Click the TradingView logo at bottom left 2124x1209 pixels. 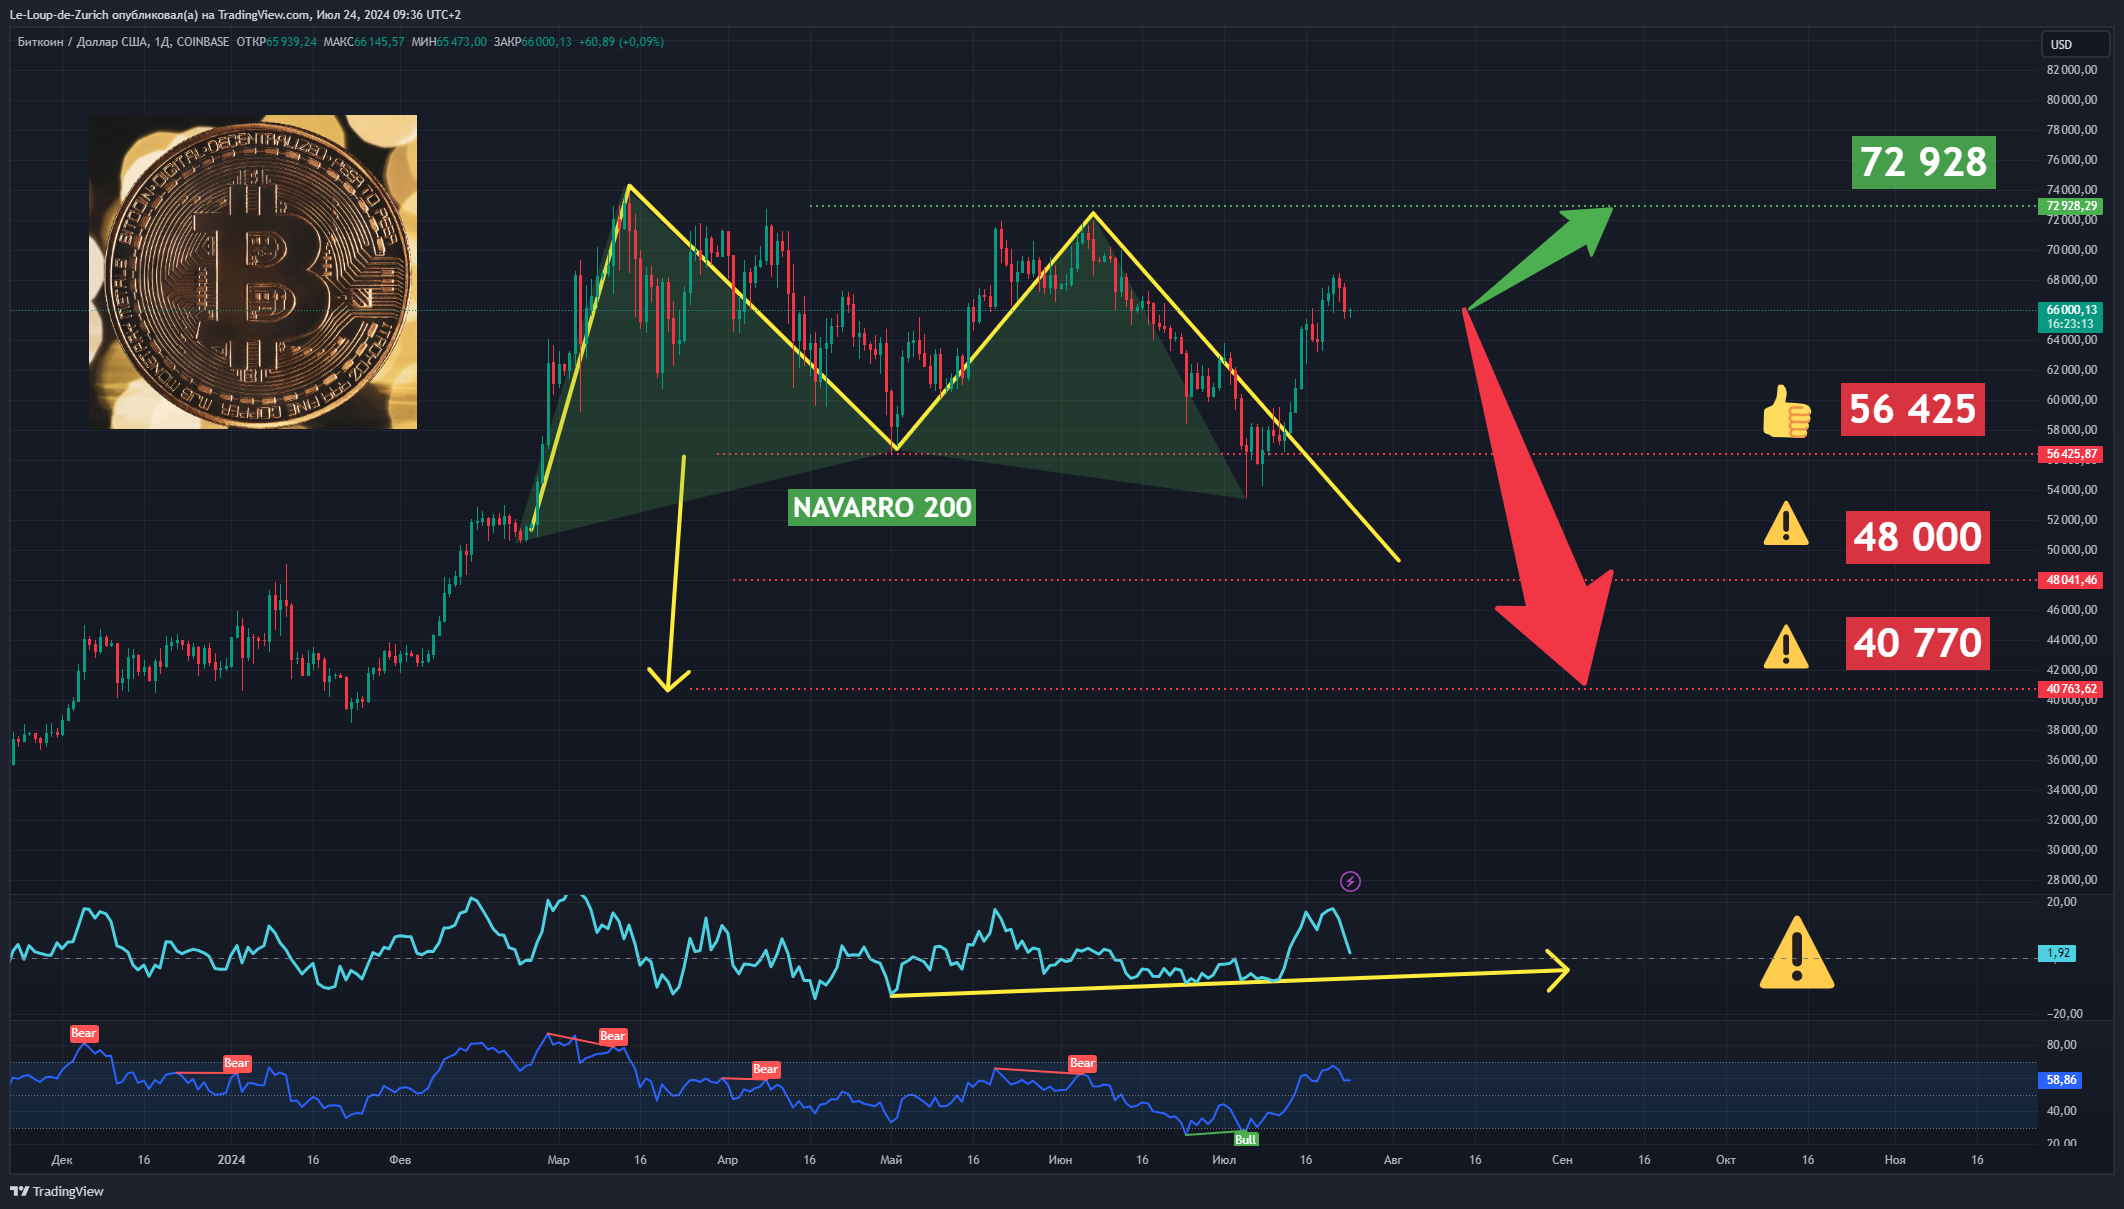(57, 1191)
